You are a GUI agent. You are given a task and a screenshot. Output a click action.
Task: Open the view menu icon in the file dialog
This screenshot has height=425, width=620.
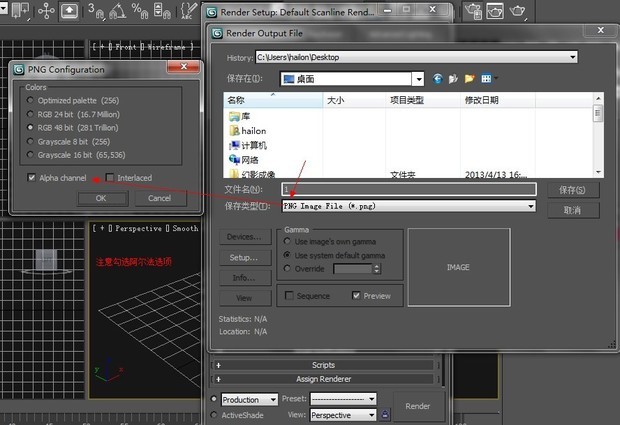(487, 78)
